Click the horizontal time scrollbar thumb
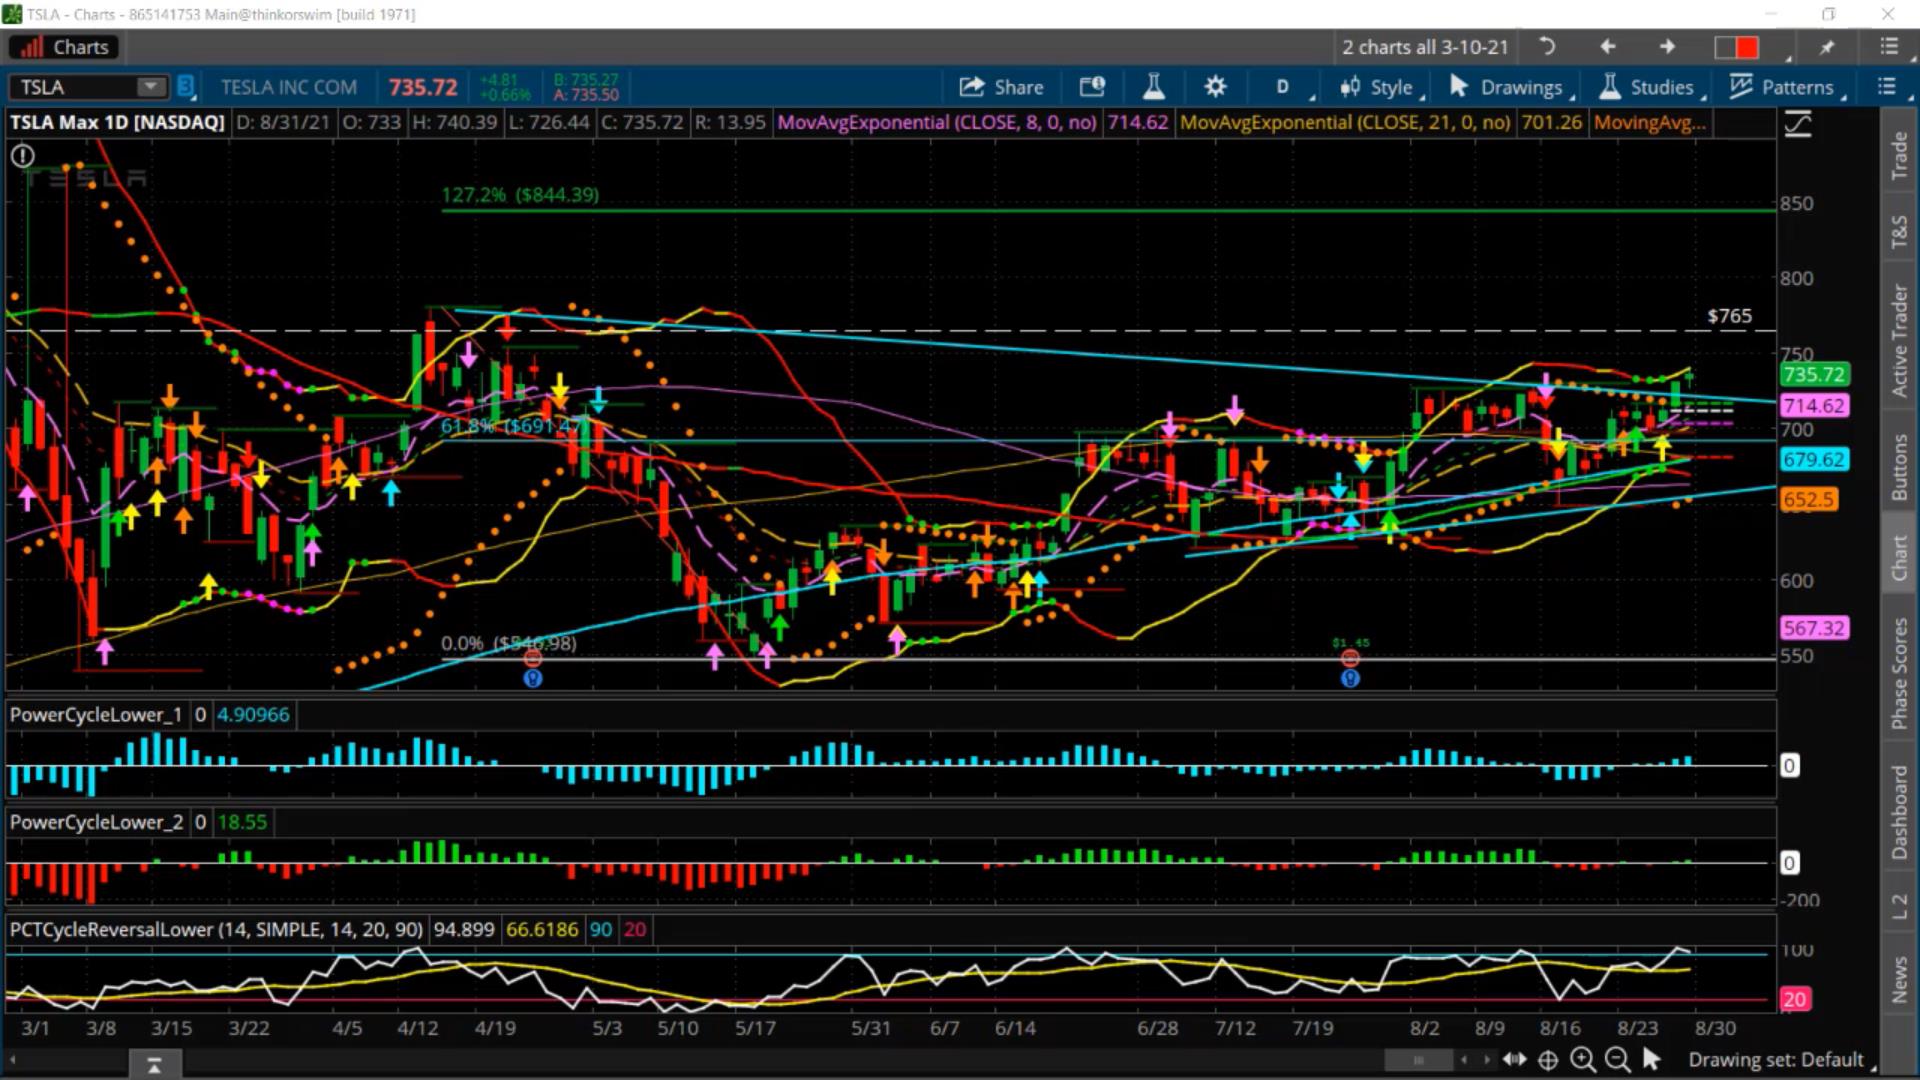The width and height of the screenshot is (1920, 1080). click(1418, 1060)
